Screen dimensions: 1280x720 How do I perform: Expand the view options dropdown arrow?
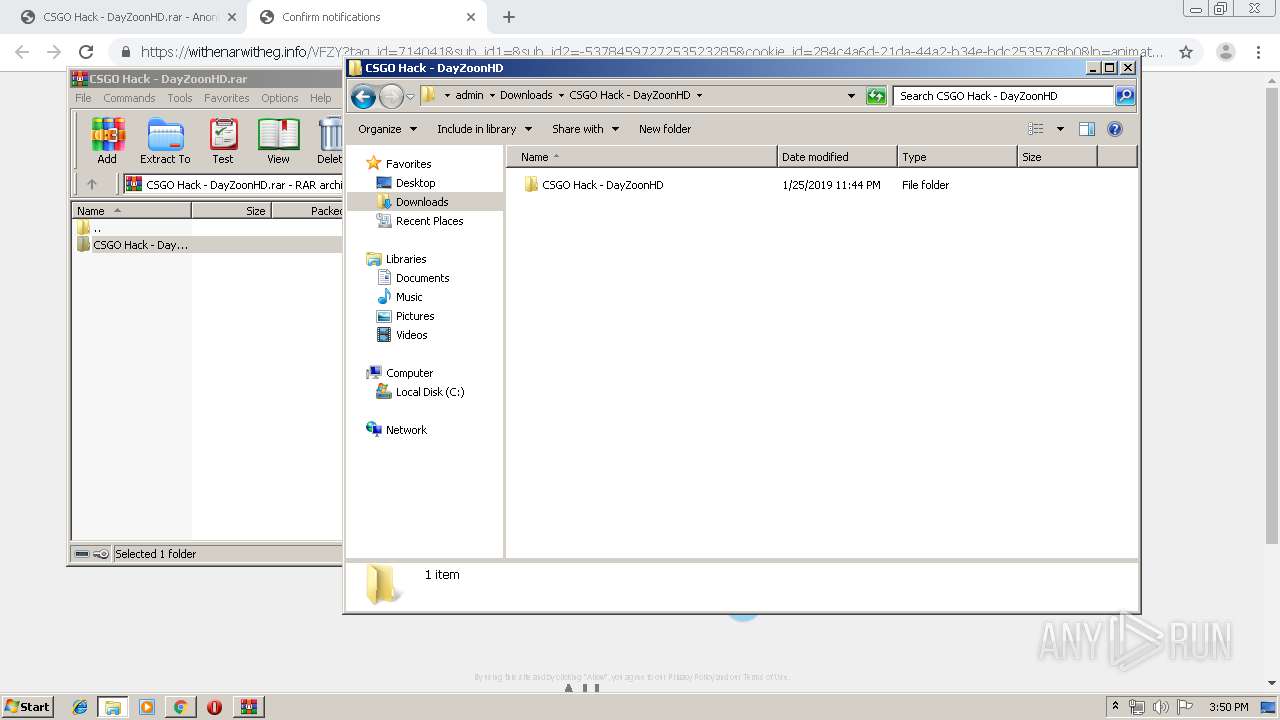point(1060,129)
